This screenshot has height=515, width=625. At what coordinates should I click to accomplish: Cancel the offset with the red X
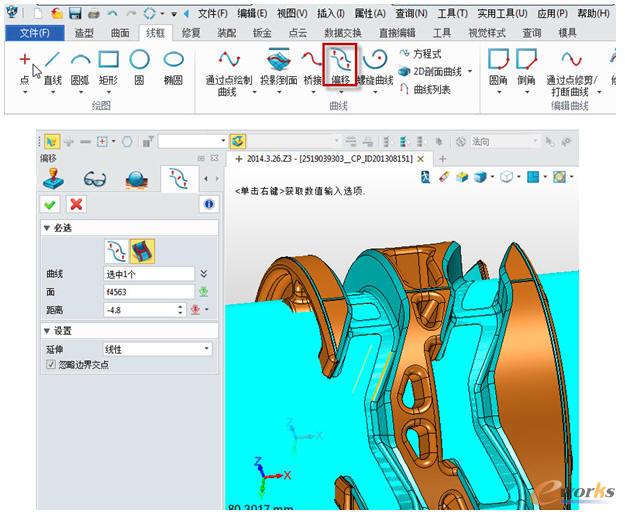[x=75, y=203]
